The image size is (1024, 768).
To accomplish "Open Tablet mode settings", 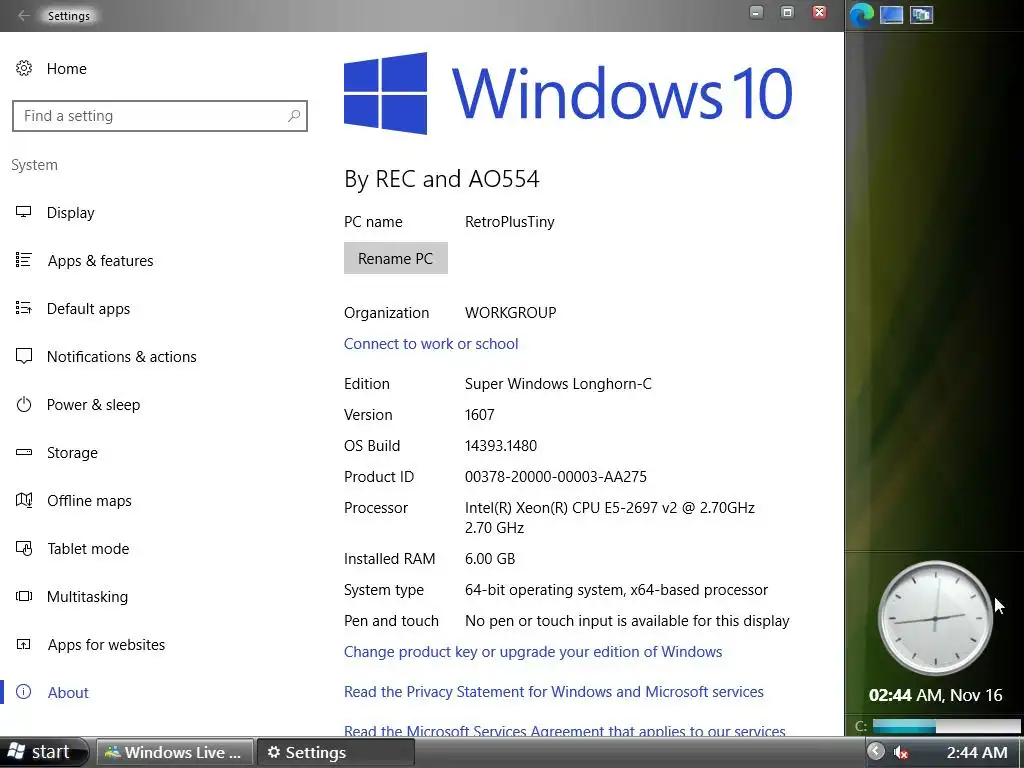I will pos(88,549).
